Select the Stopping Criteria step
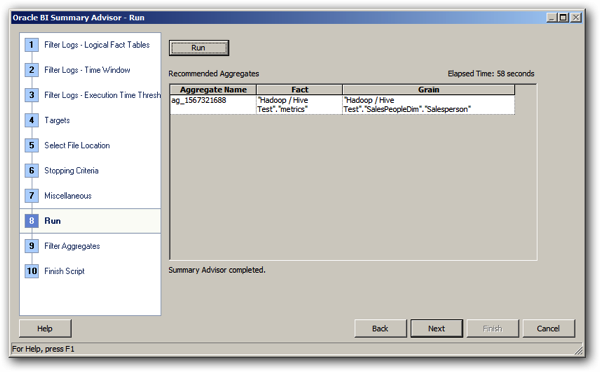 tap(71, 171)
